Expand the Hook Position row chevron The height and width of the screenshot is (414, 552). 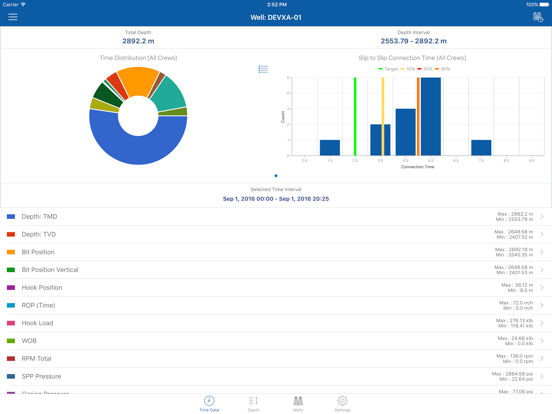542,288
